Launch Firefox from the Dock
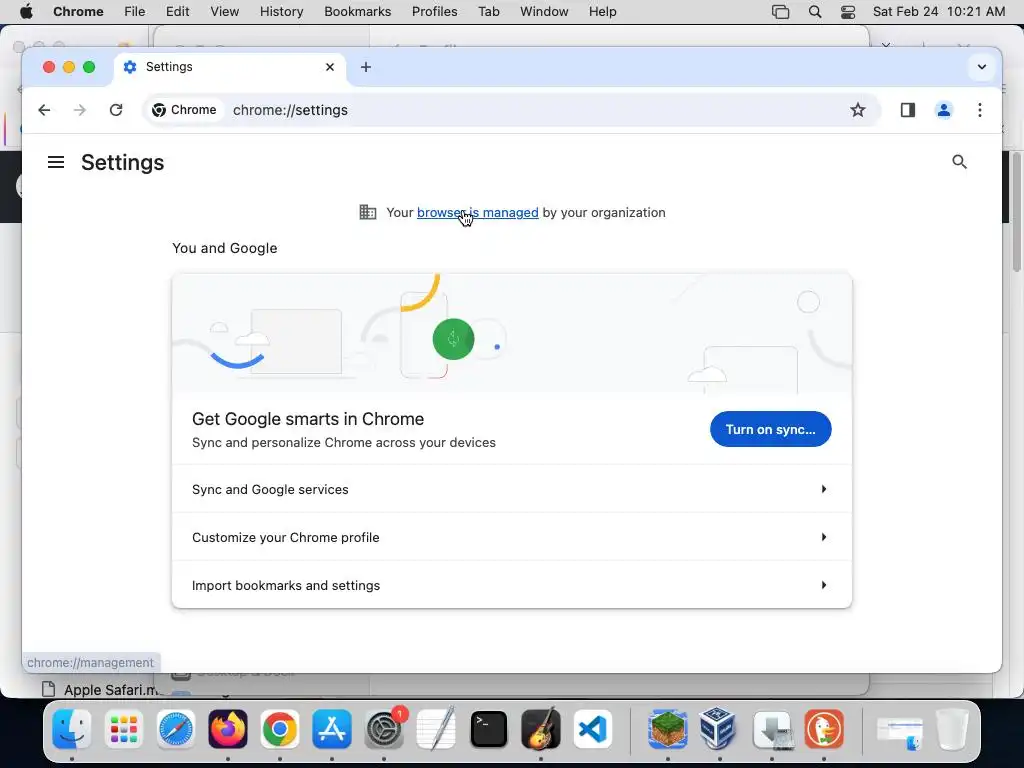 pos(228,729)
